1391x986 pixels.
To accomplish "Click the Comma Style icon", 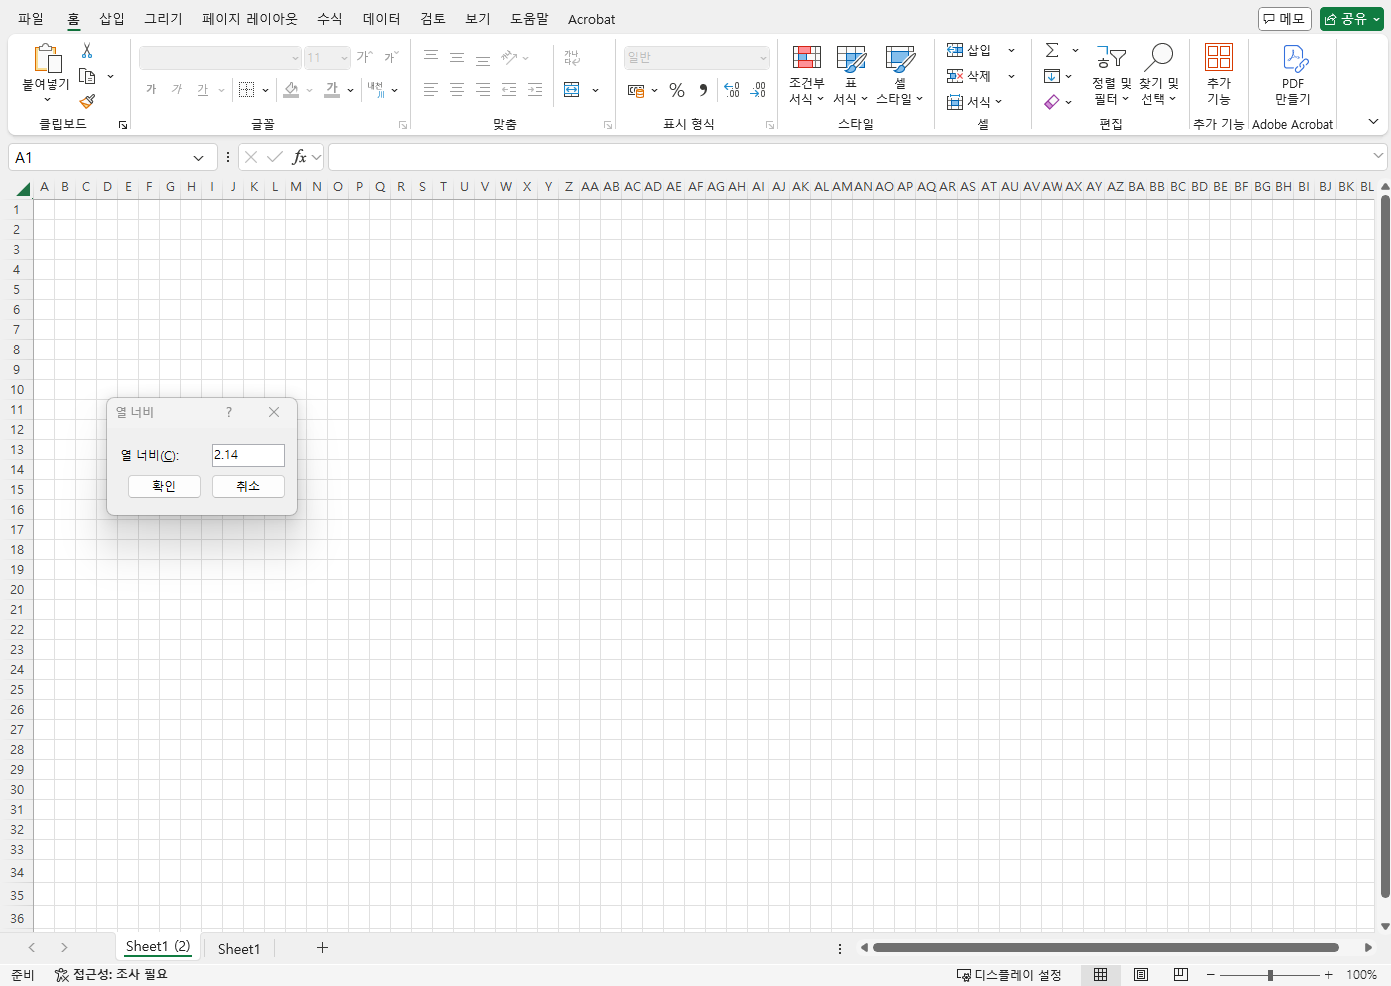I will [703, 90].
